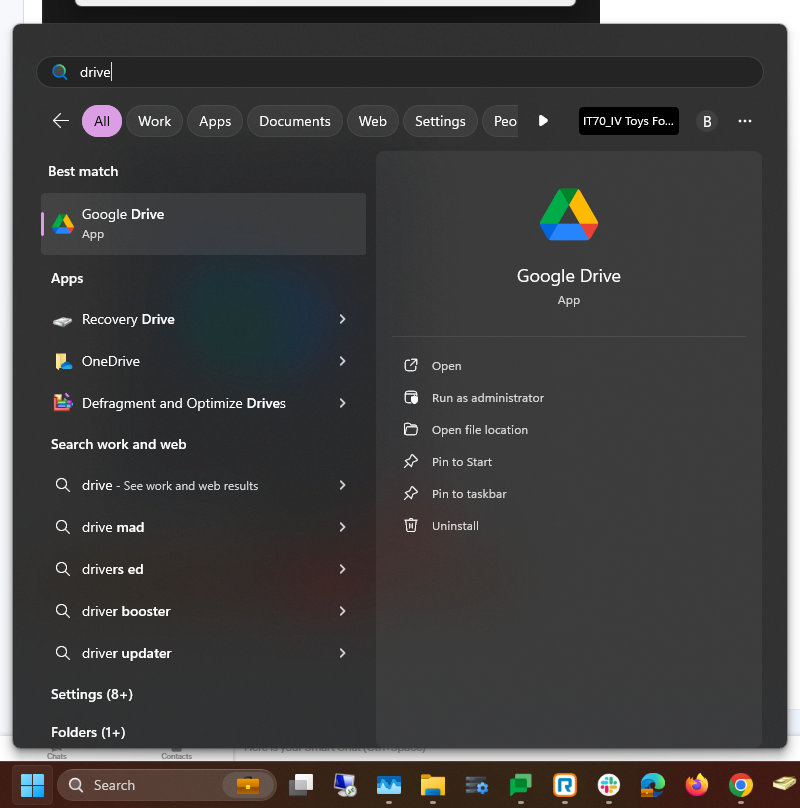Open the RingCentral app in taskbar
Screen dimensions: 800x808
click(x=565, y=785)
